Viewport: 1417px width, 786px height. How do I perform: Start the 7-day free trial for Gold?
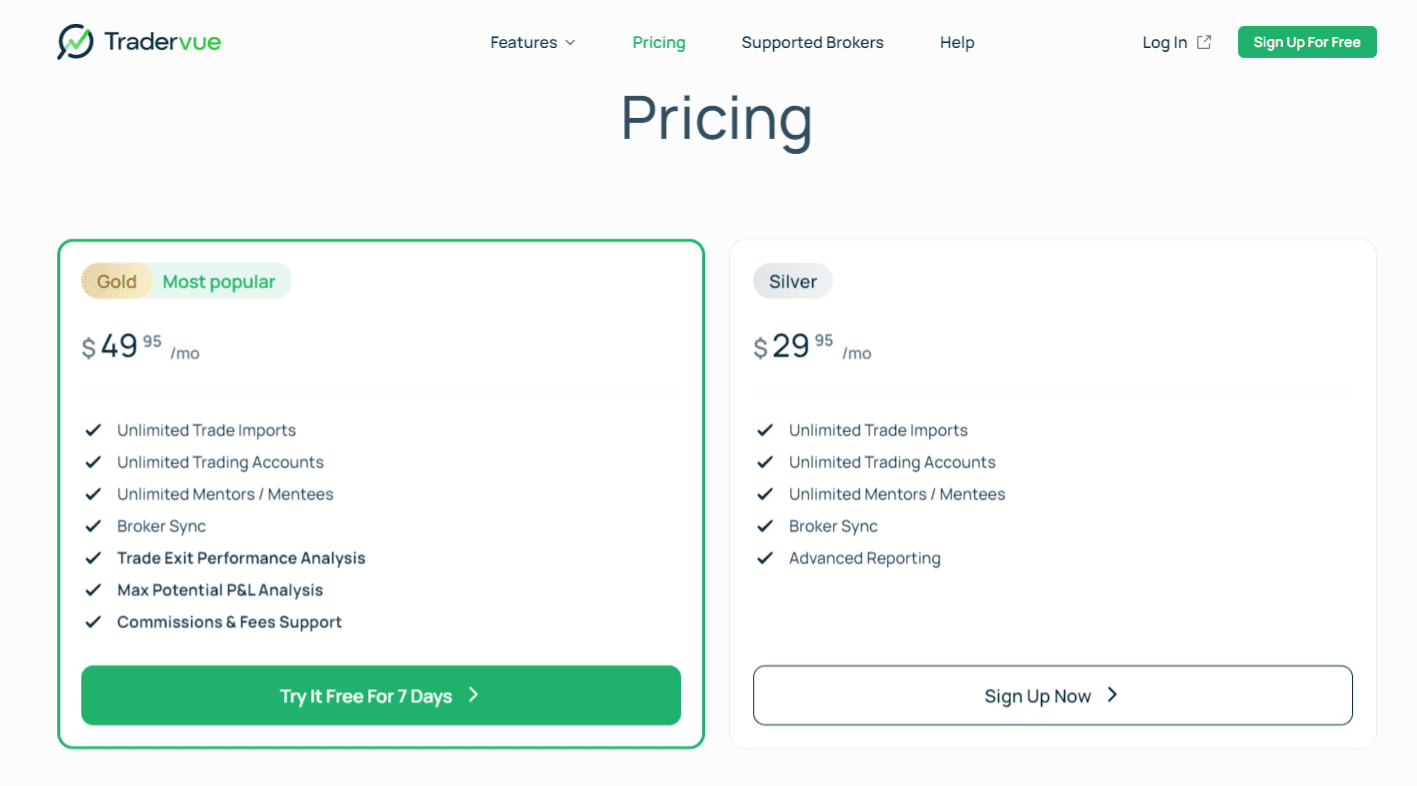pyautogui.click(x=380, y=695)
